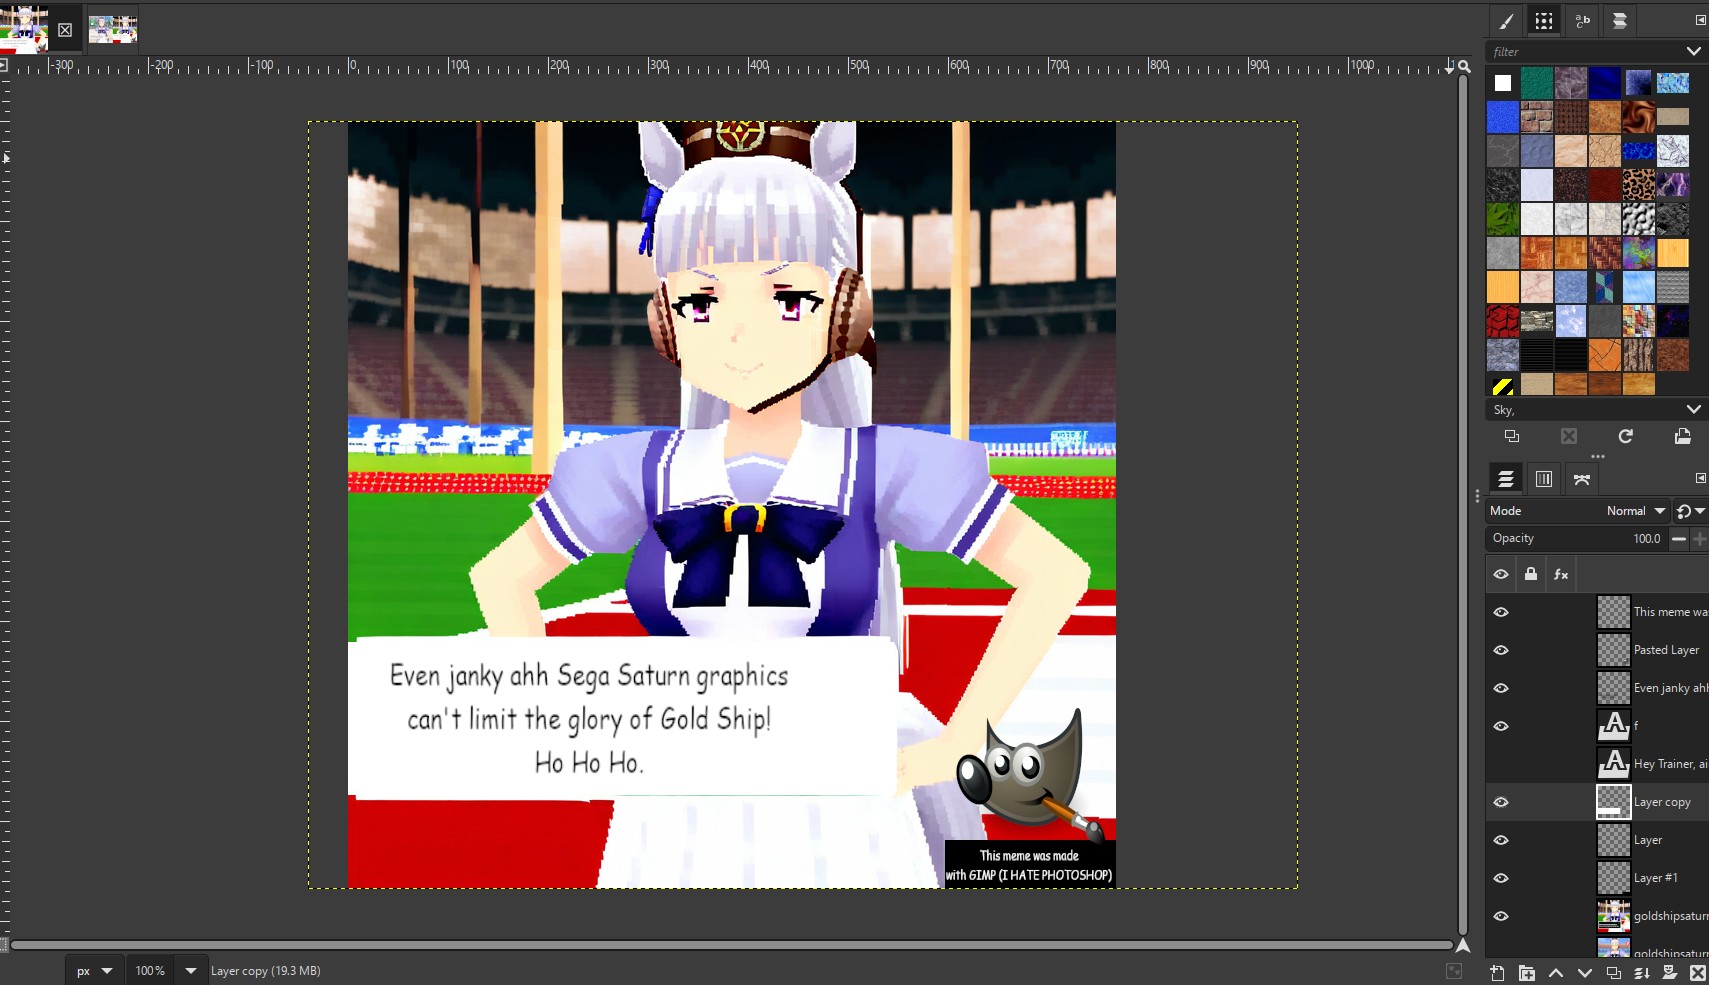Create a new layer group
The height and width of the screenshot is (985, 1709).
(1526, 973)
